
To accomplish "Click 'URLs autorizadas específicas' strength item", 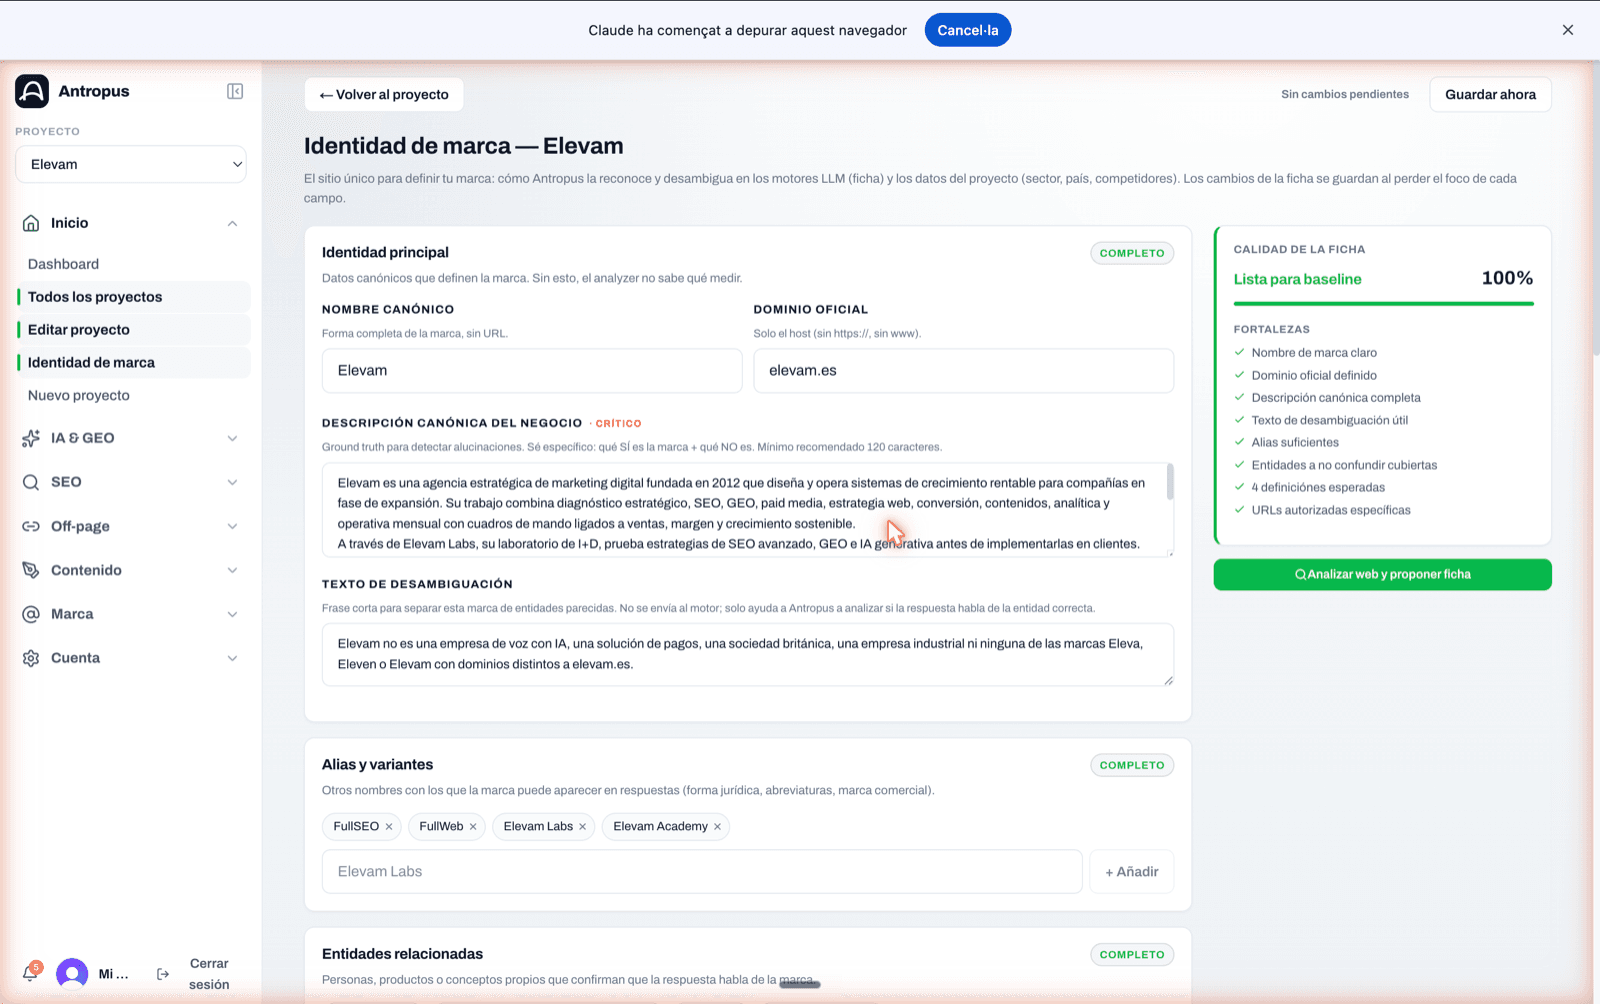I will (x=1331, y=510).
